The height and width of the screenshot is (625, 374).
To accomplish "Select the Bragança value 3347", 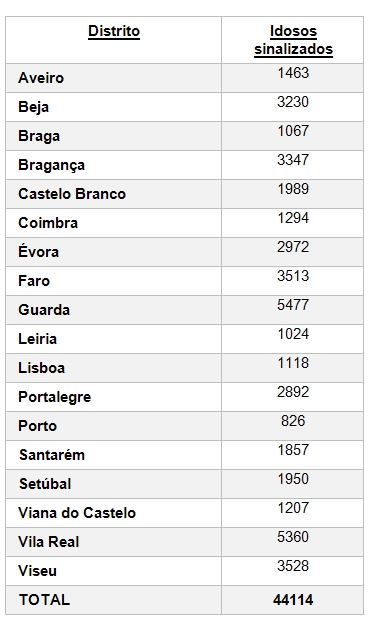I will [293, 160].
